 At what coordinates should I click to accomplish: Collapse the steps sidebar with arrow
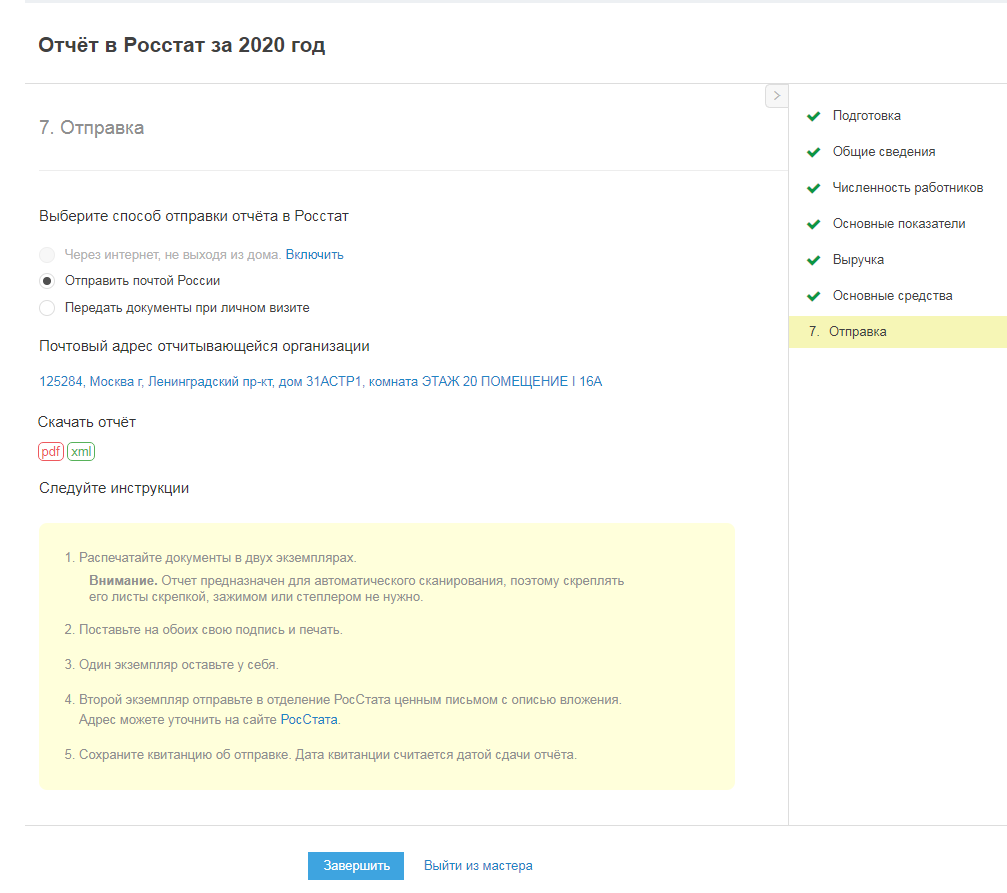[x=776, y=96]
